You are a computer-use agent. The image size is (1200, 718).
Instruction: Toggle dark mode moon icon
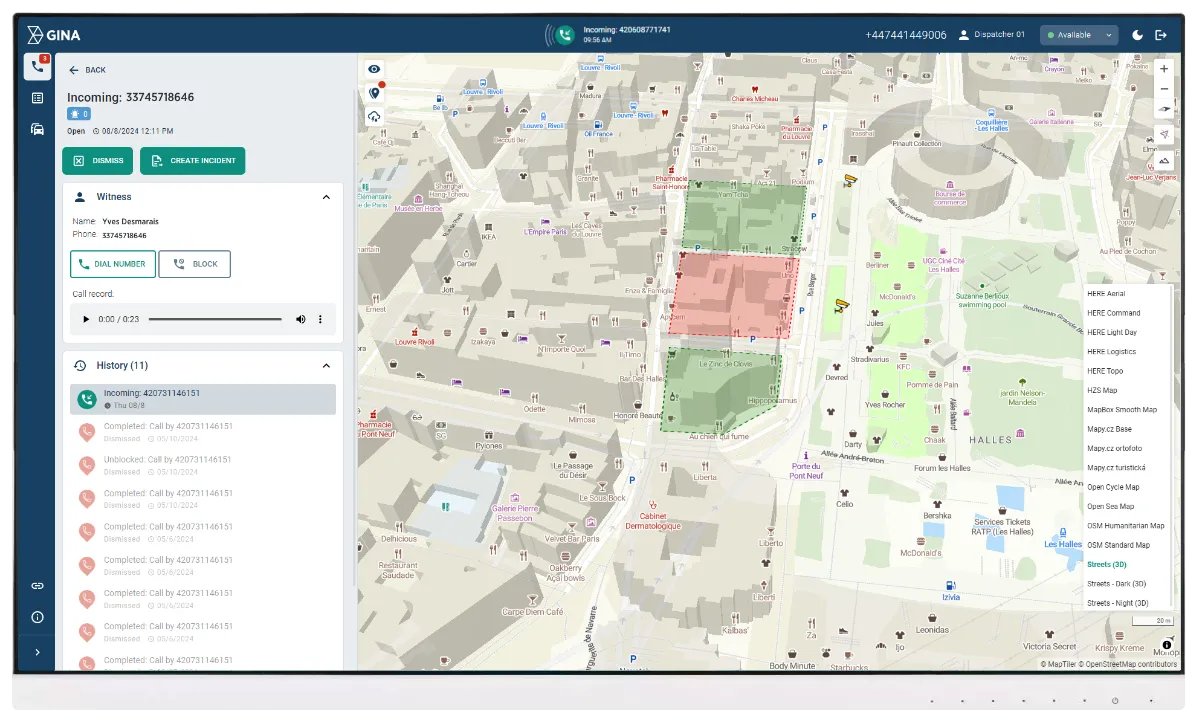coord(1138,35)
